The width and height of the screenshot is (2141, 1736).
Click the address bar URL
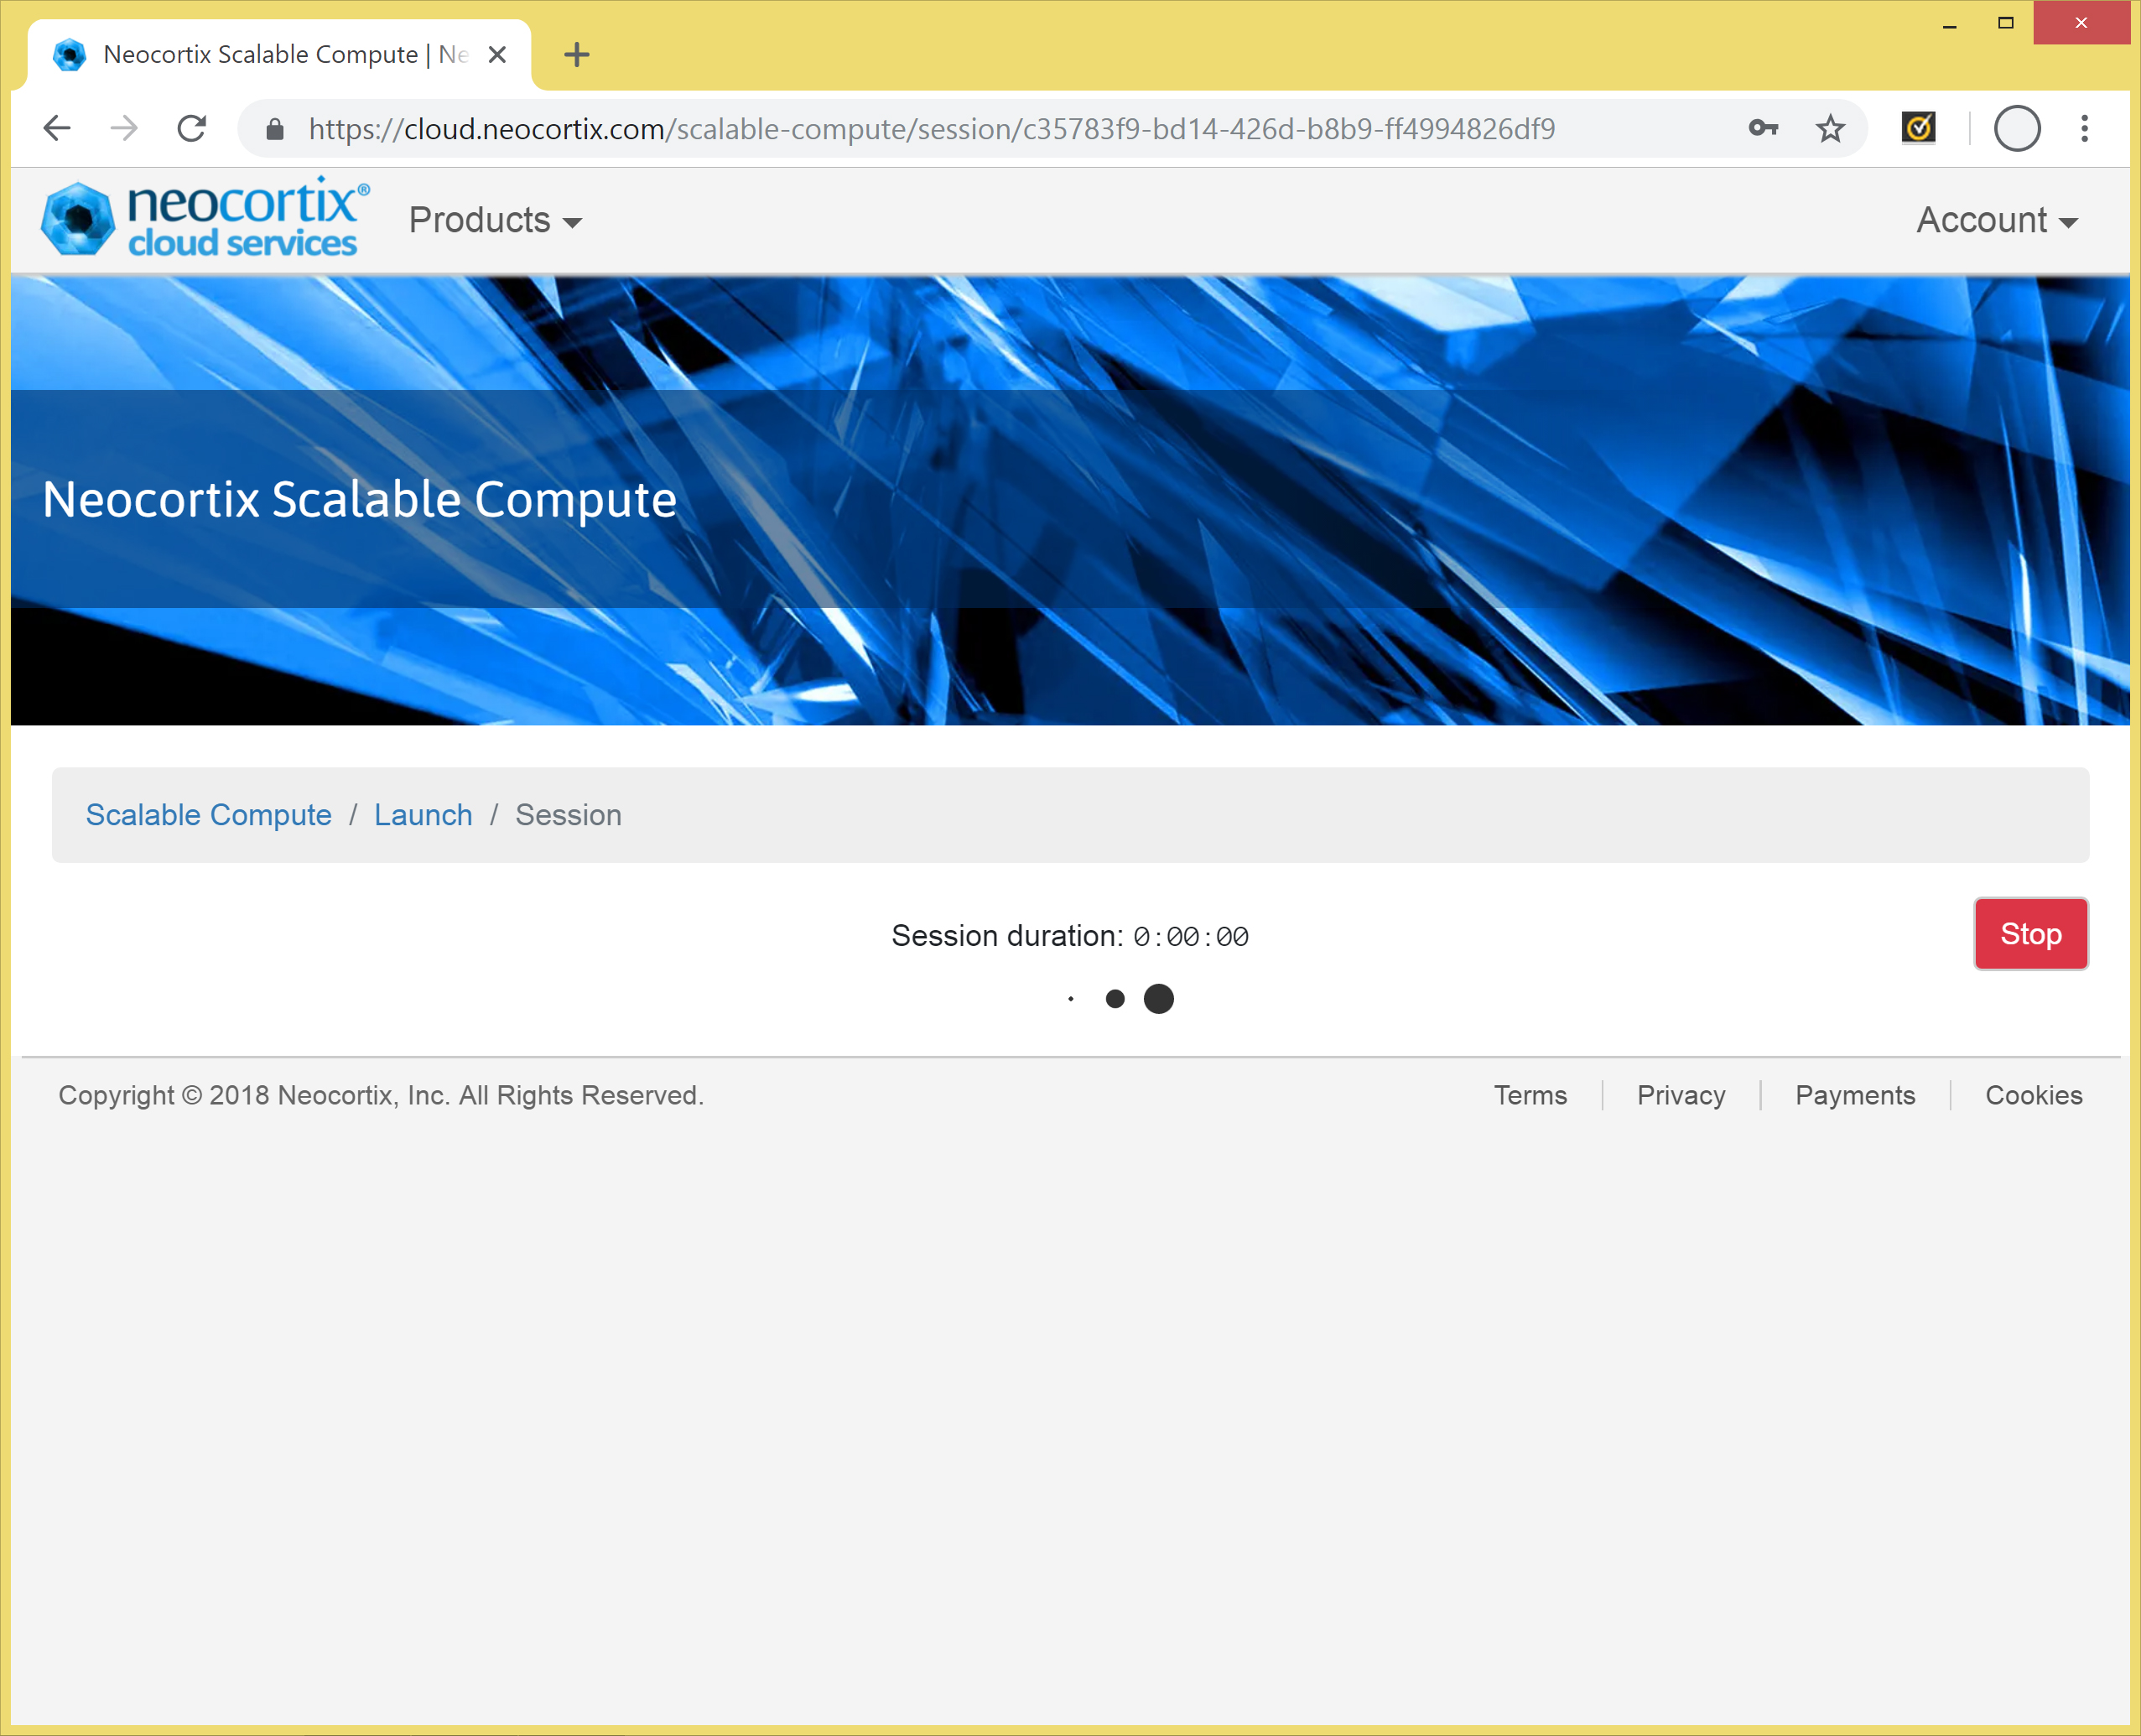(x=930, y=129)
